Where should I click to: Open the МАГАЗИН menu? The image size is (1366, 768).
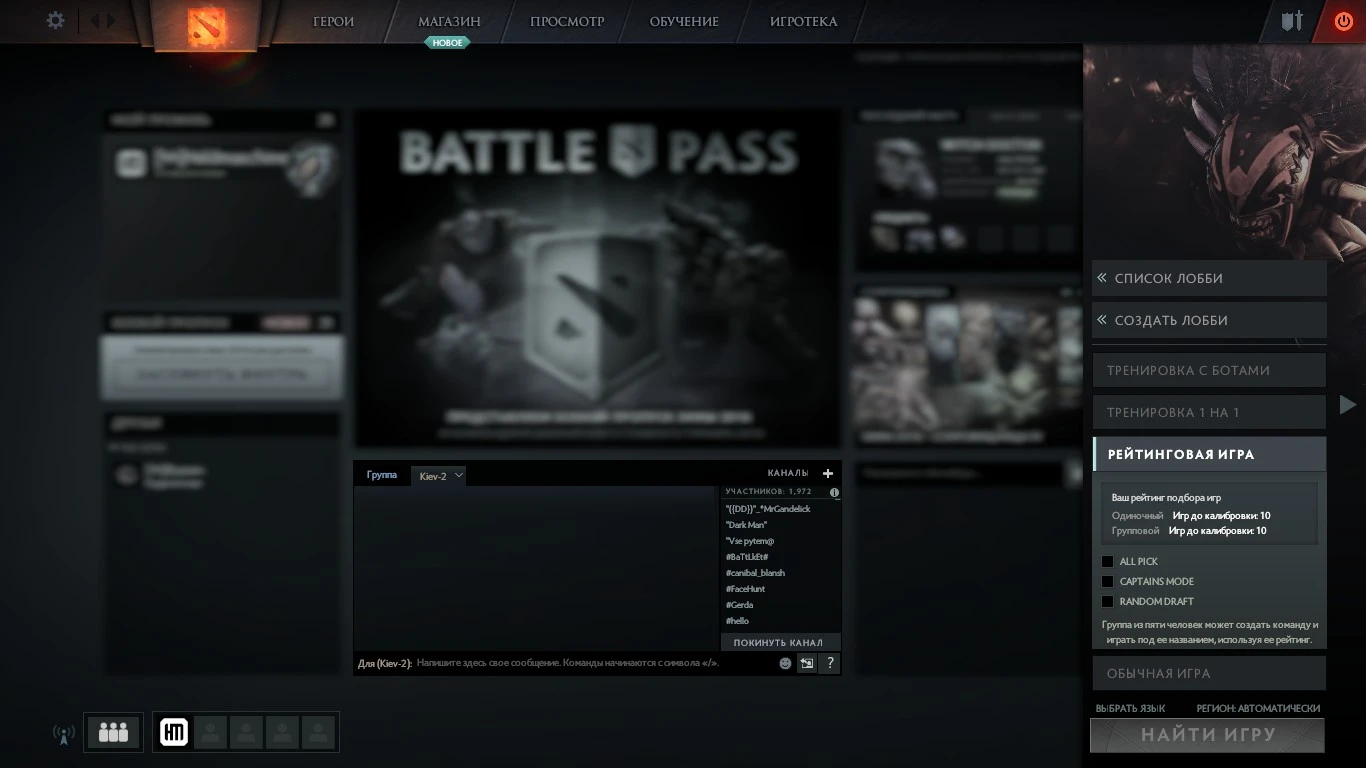[x=449, y=21]
